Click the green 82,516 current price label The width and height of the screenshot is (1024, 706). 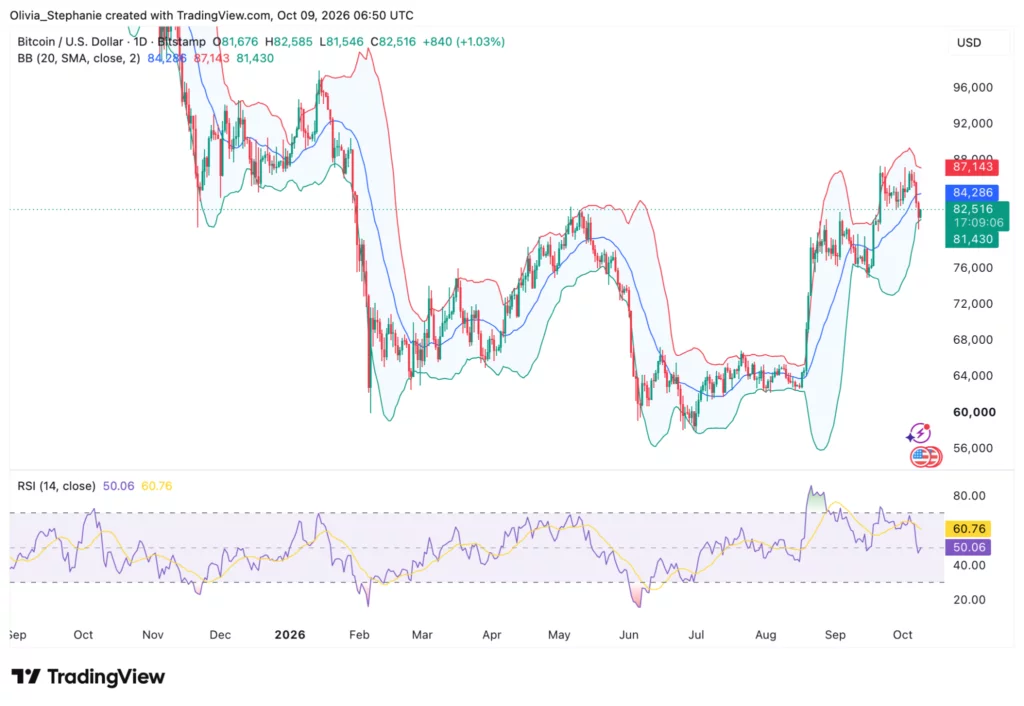[973, 209]
